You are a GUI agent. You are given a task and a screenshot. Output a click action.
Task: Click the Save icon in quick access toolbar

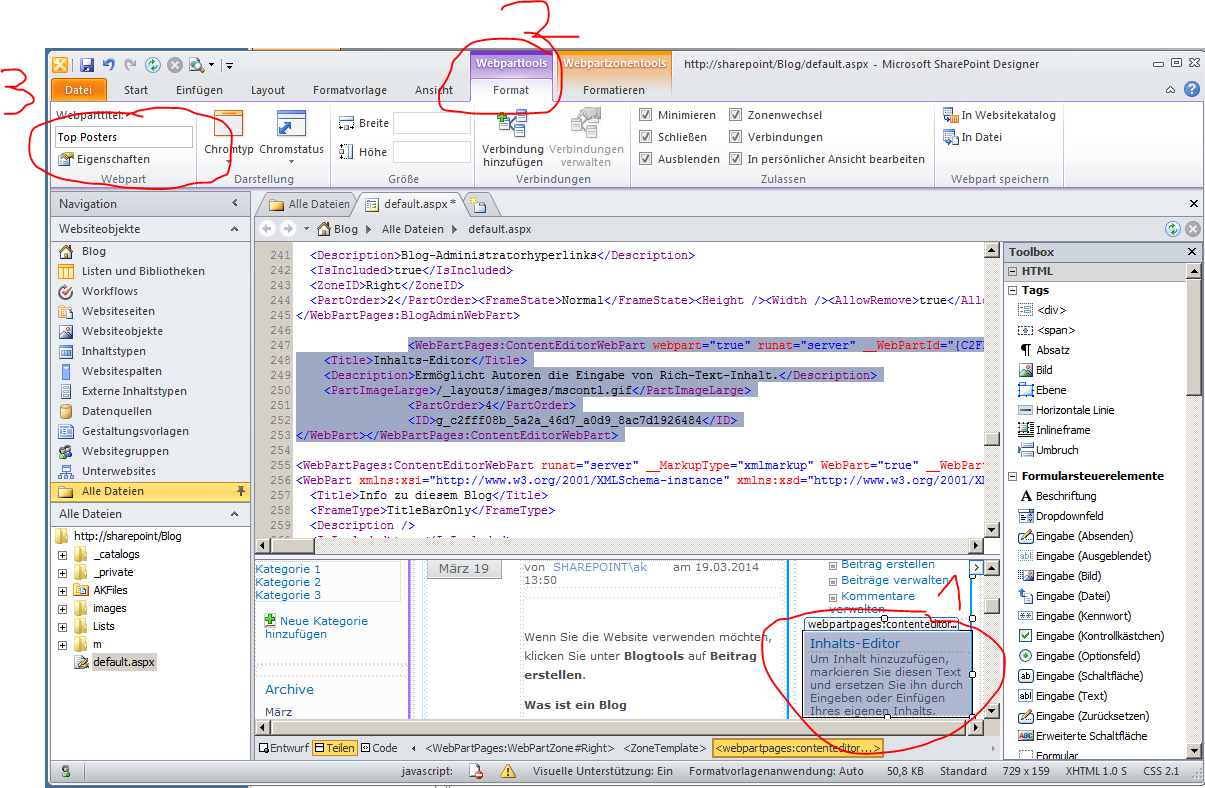(87, 65)
